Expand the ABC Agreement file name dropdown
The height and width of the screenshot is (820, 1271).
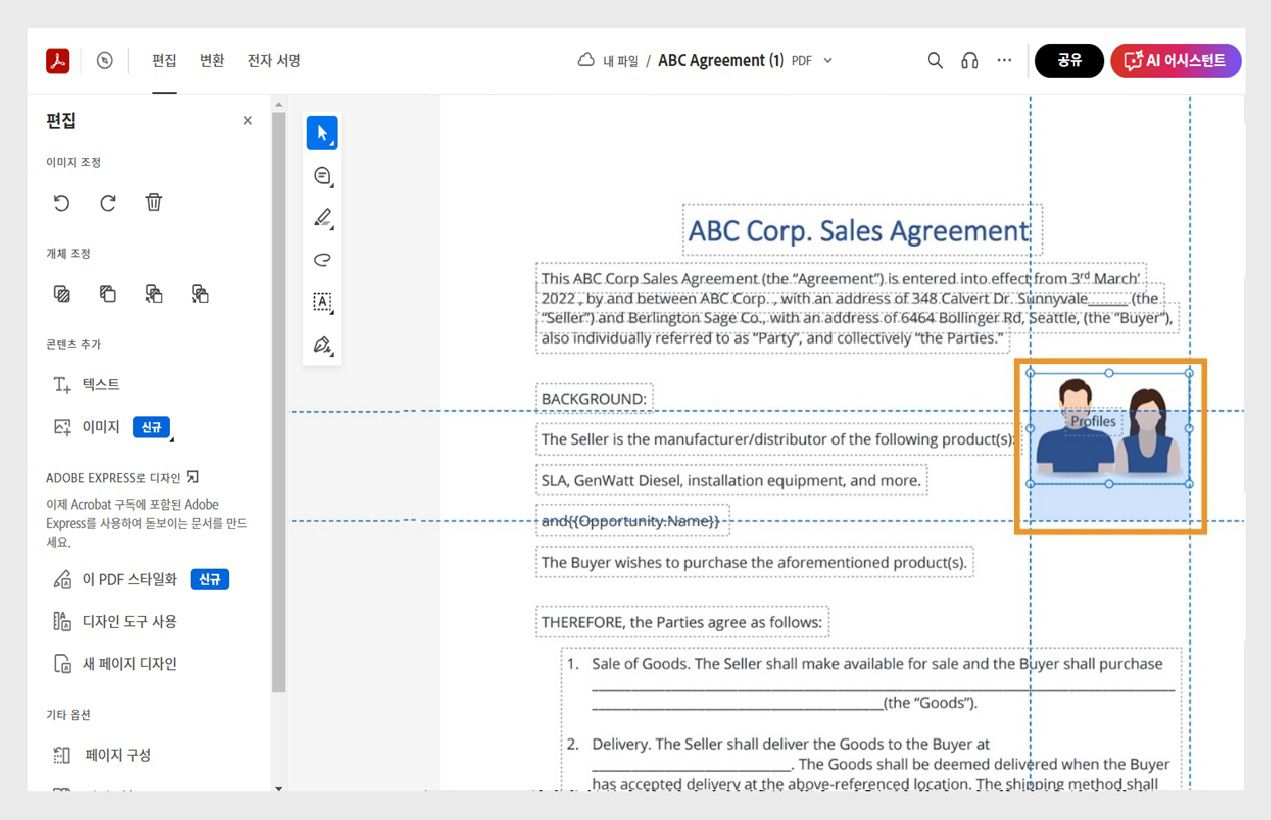pyautogui.click(x=827, y=61)
